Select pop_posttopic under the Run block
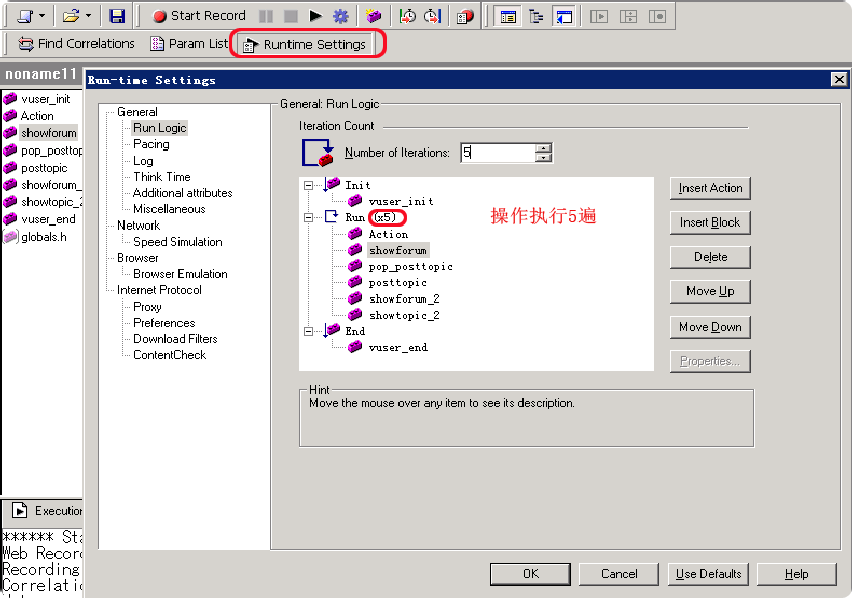 coord(410,267)
